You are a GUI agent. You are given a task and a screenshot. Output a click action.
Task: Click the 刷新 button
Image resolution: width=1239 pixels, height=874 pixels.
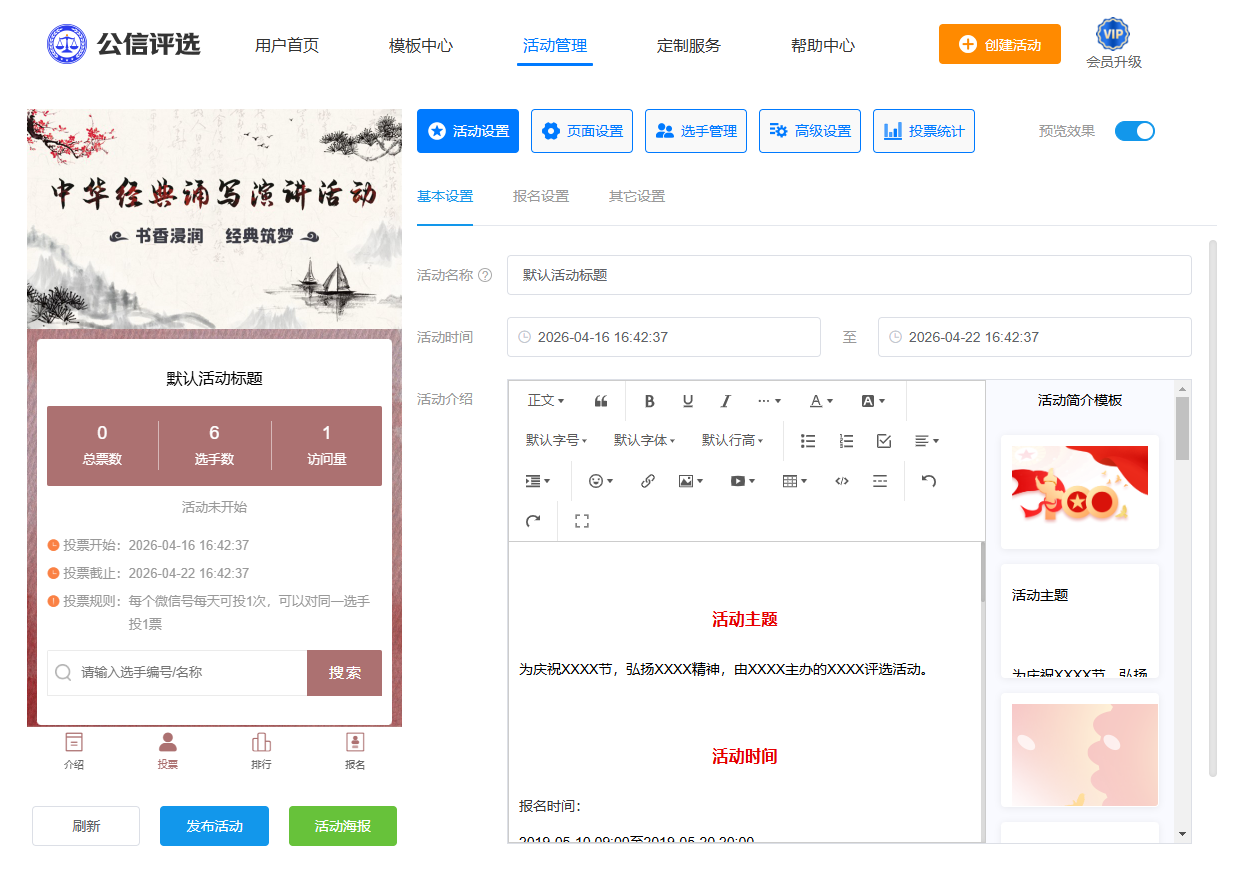86,826
